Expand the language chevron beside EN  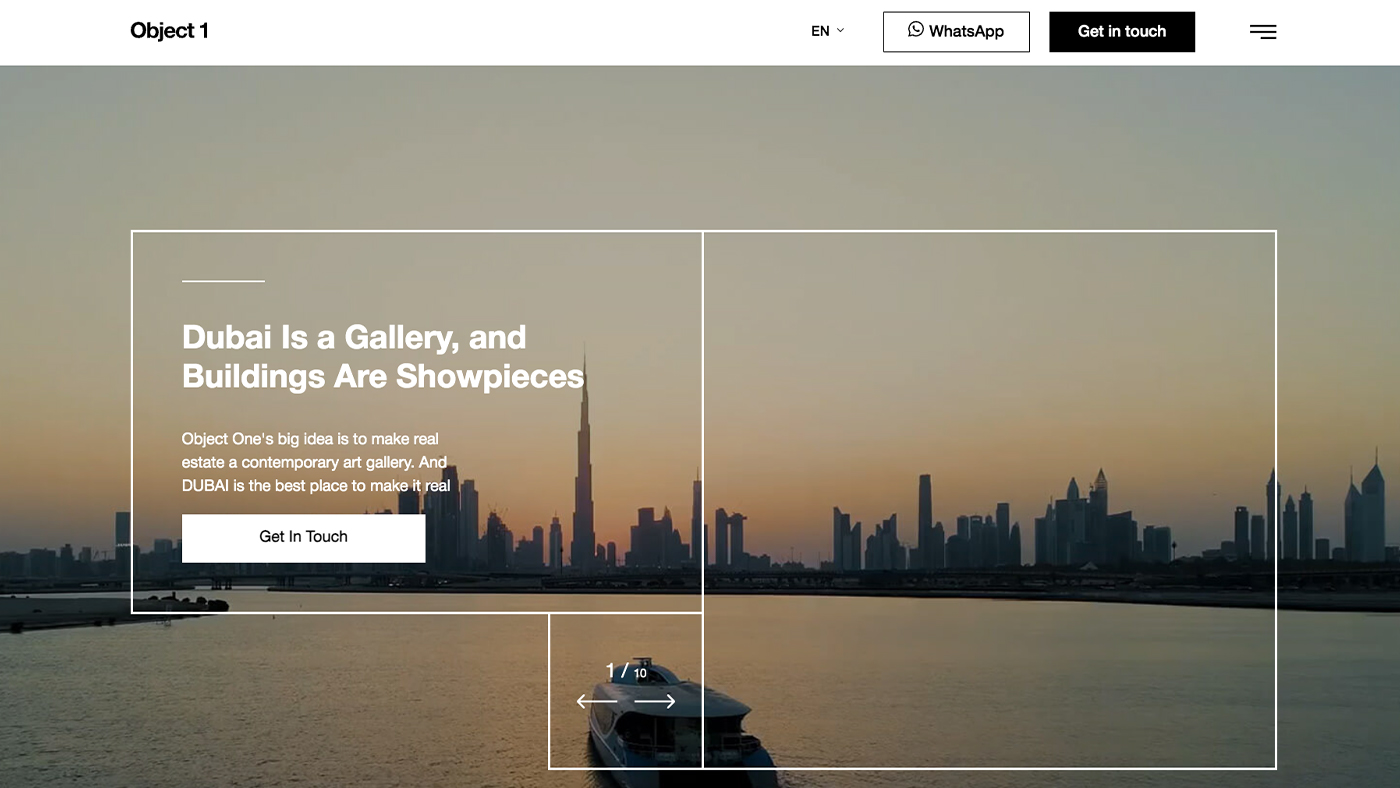[840, 31]
